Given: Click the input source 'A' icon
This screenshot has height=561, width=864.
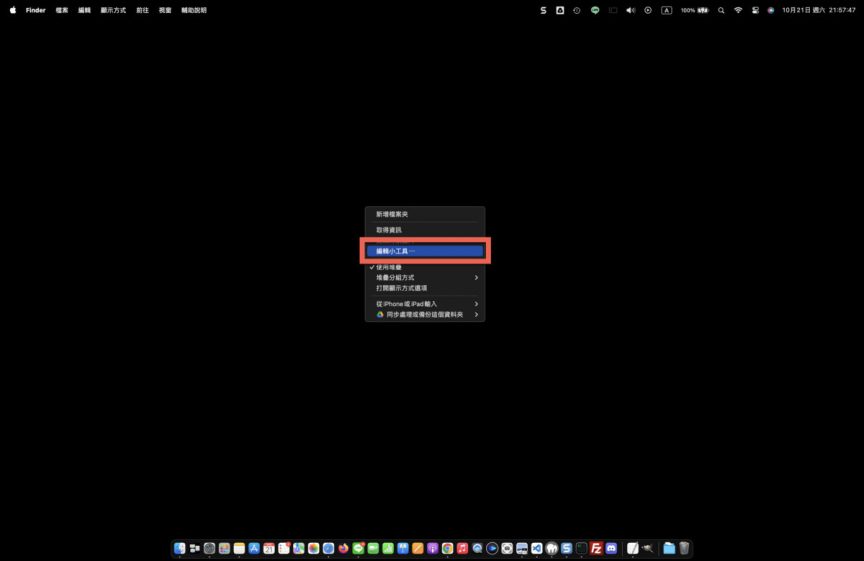Looking at the screenshot, I should pyautogui.click(x=666, y=10).
